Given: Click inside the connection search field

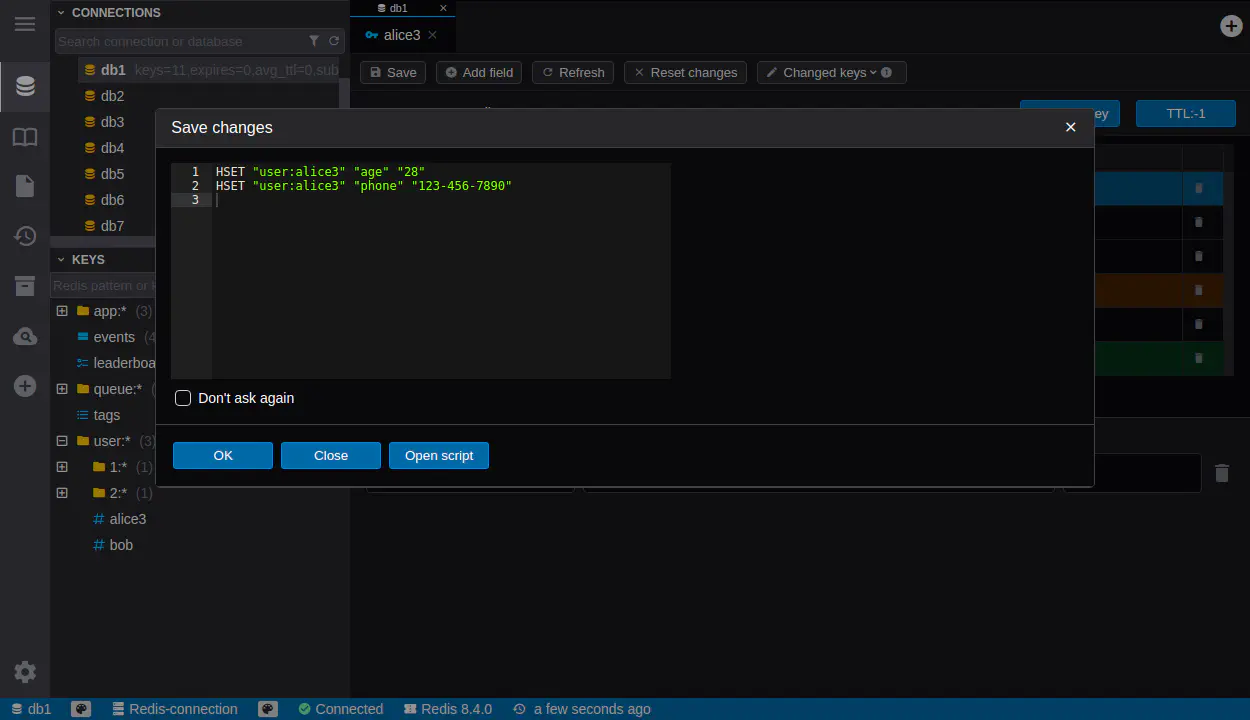Looking at the screenshot, I should point(180,41).
